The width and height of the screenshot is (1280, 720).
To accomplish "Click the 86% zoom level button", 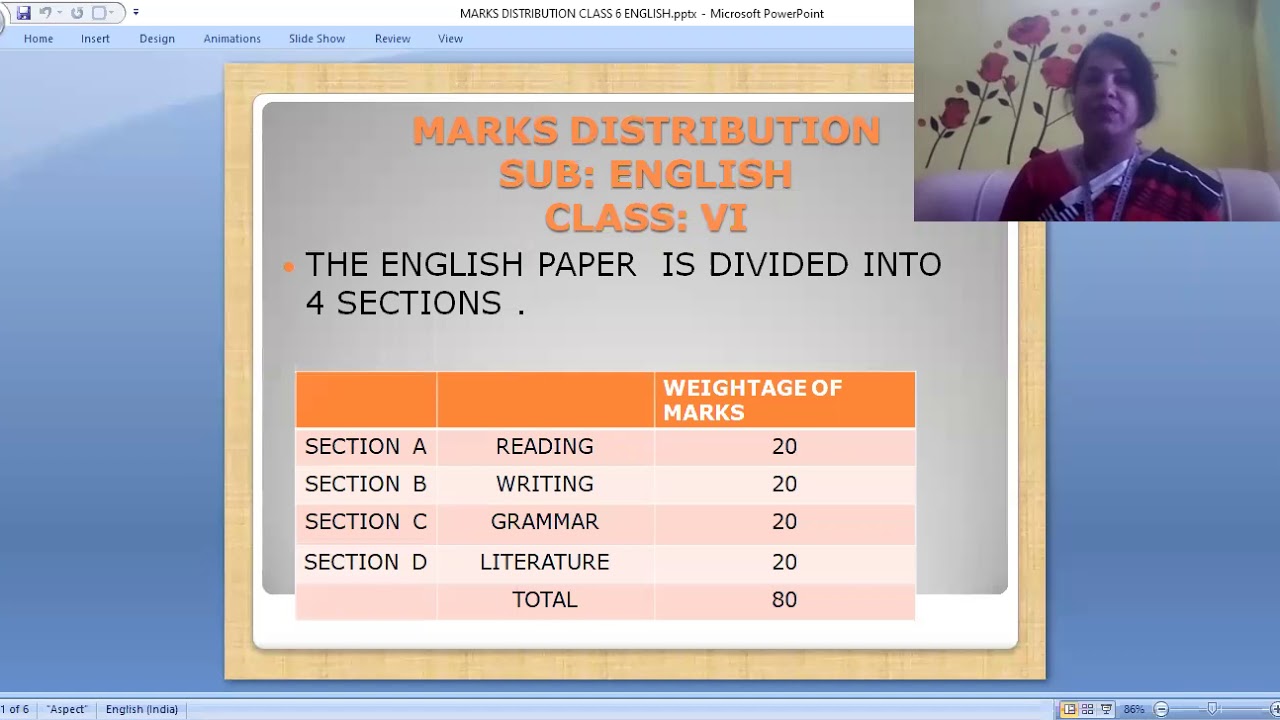I will 1133,709.
